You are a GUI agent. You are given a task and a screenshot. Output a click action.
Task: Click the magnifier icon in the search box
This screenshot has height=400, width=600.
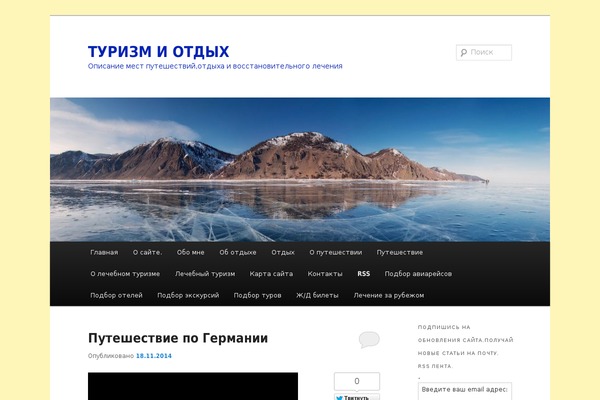click(x=464, y=52)
